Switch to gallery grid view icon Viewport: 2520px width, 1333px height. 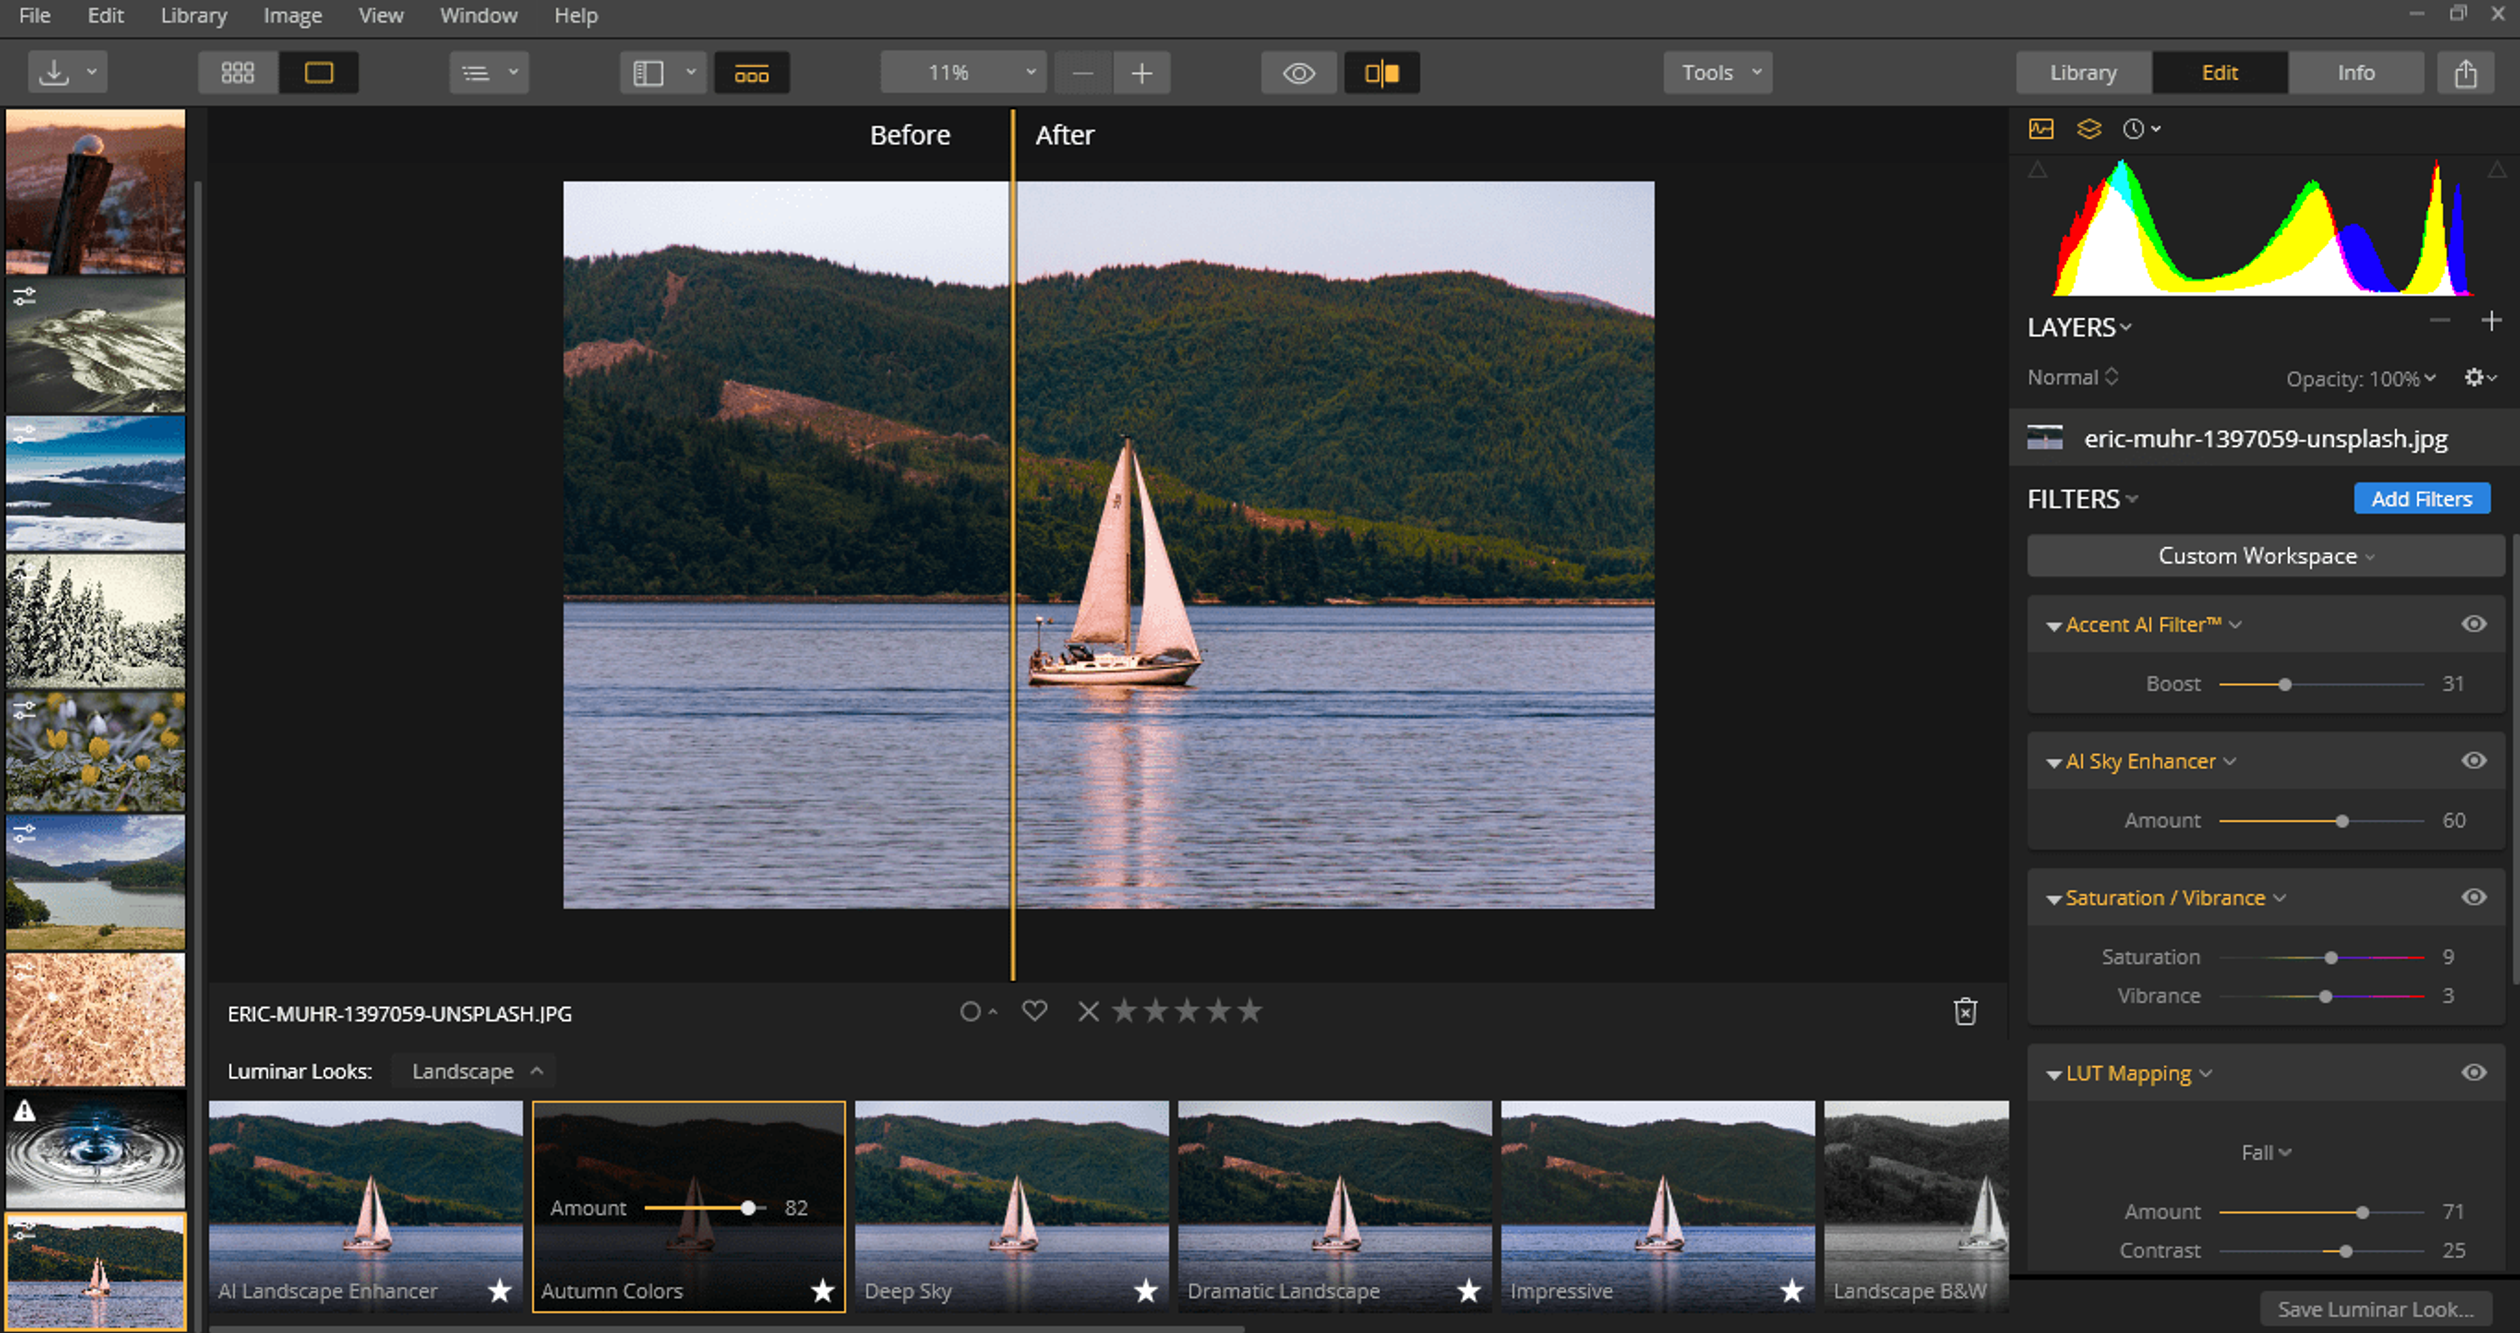237,73
